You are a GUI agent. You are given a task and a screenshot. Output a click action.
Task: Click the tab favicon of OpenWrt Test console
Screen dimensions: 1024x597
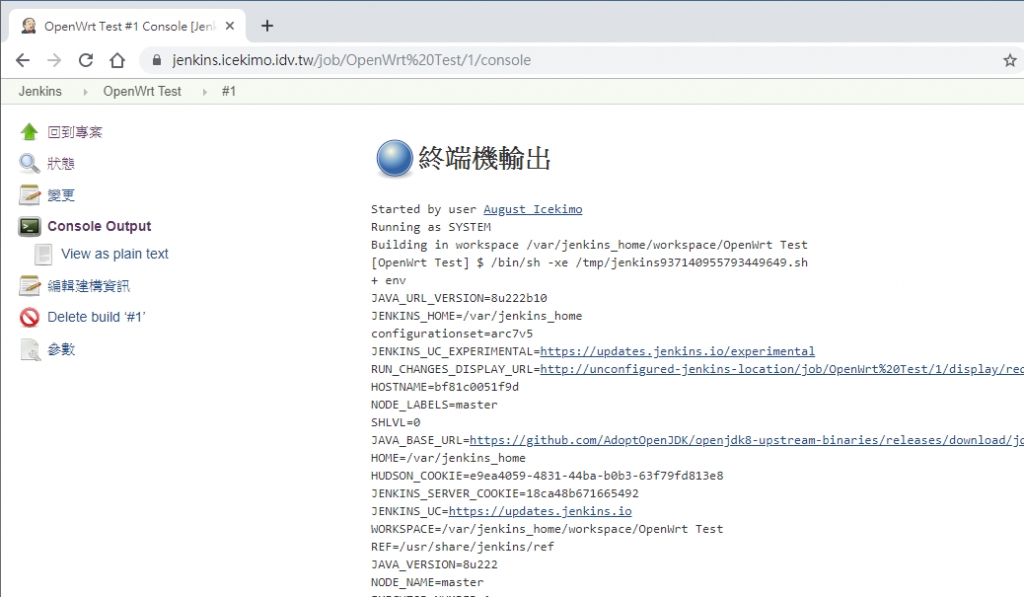(29, 26)
